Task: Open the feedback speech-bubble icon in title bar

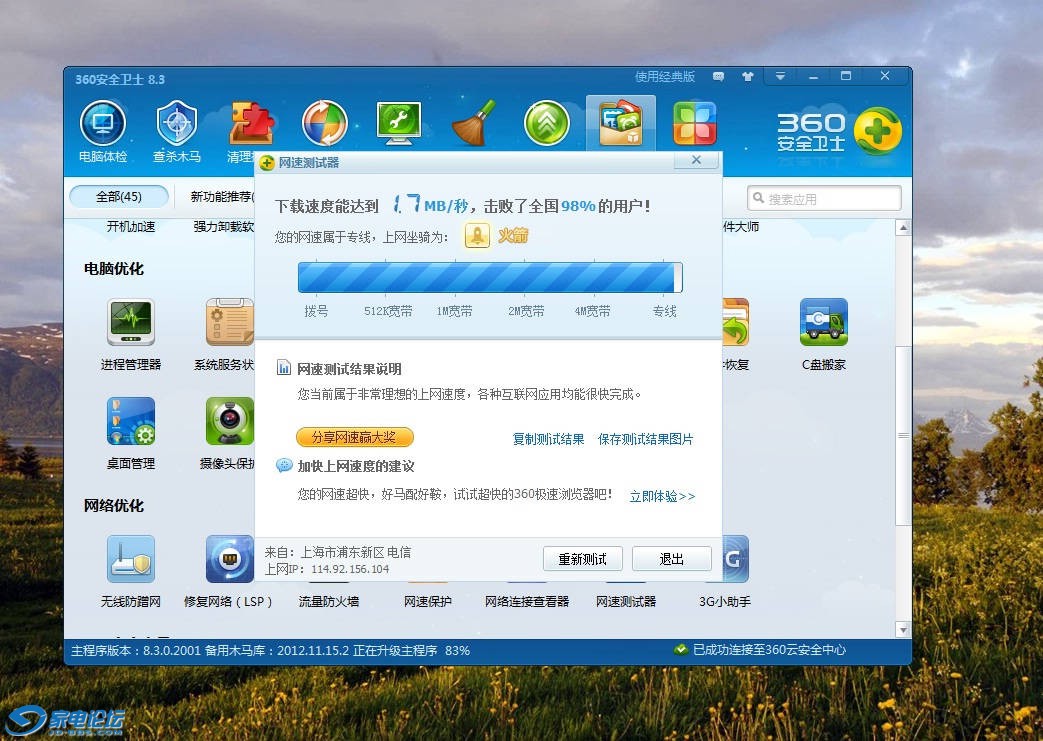Action: 718,76
